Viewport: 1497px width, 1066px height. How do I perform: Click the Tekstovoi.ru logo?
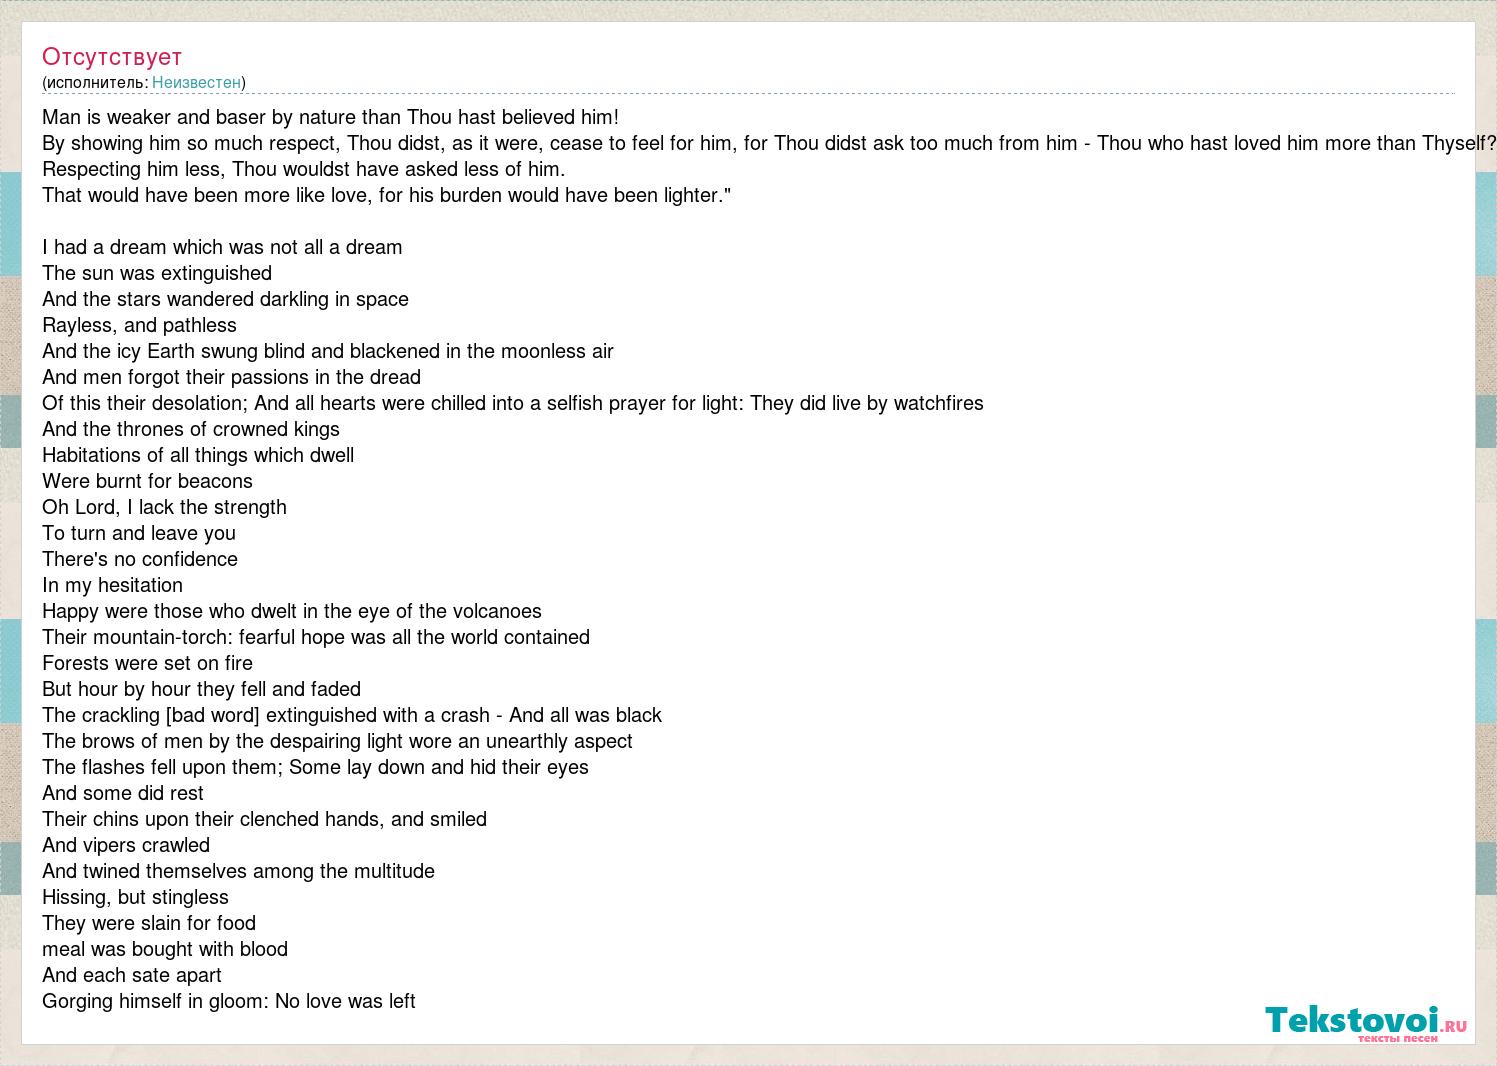1366,1023
